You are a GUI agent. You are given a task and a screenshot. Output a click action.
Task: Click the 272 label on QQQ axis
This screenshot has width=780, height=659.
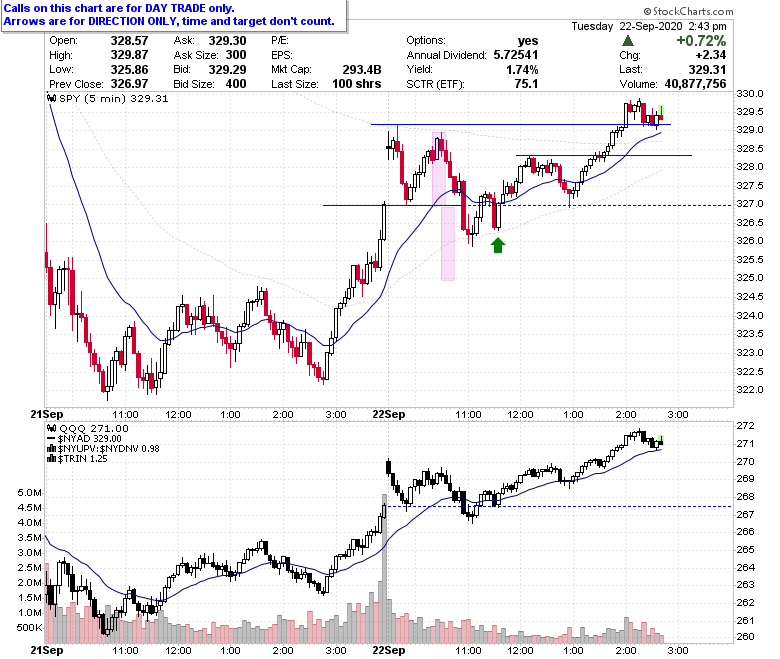[x=745, y=426]
